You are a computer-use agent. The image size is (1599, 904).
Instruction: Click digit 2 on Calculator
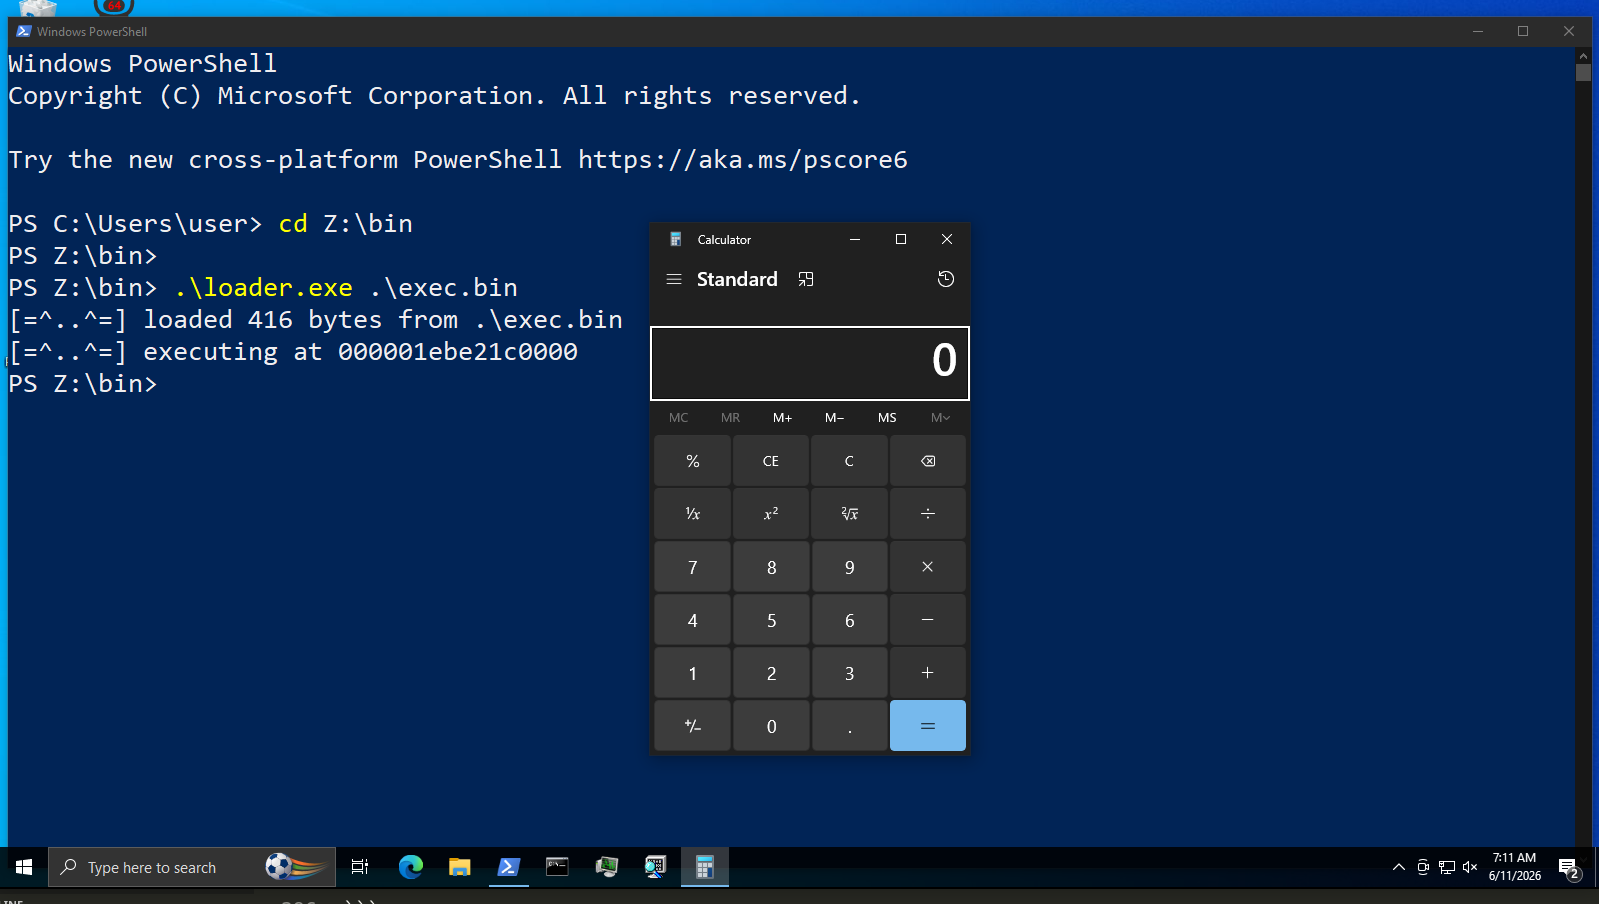pos(771,673)
